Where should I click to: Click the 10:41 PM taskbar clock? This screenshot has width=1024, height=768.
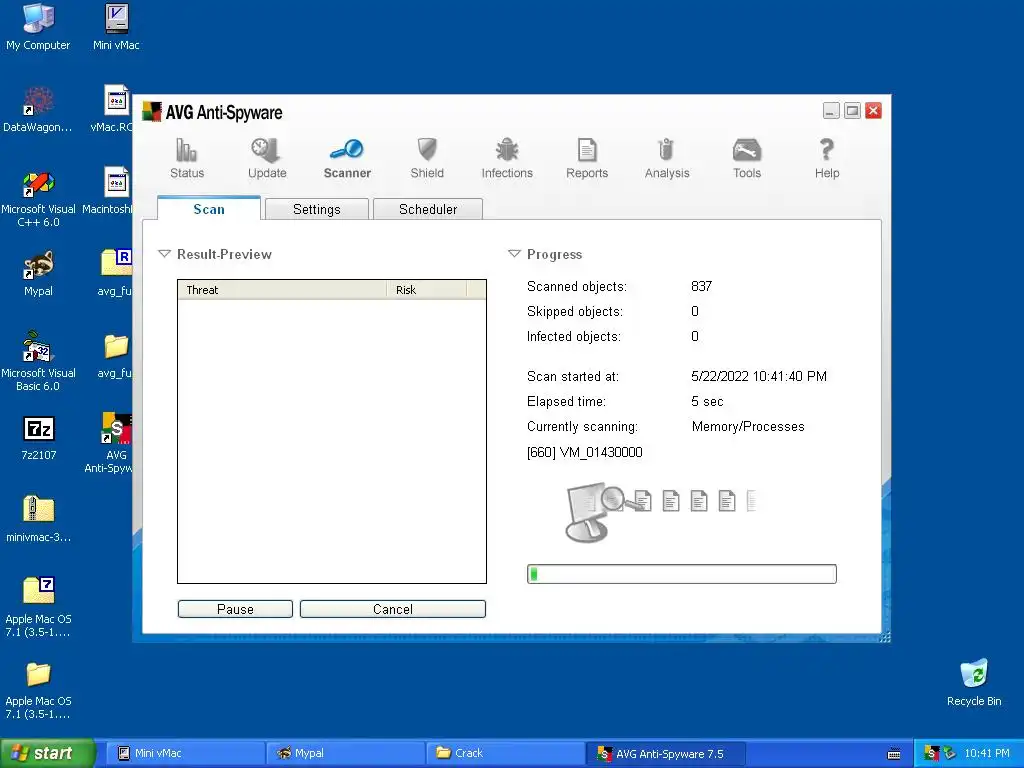(x=987, y=753)
